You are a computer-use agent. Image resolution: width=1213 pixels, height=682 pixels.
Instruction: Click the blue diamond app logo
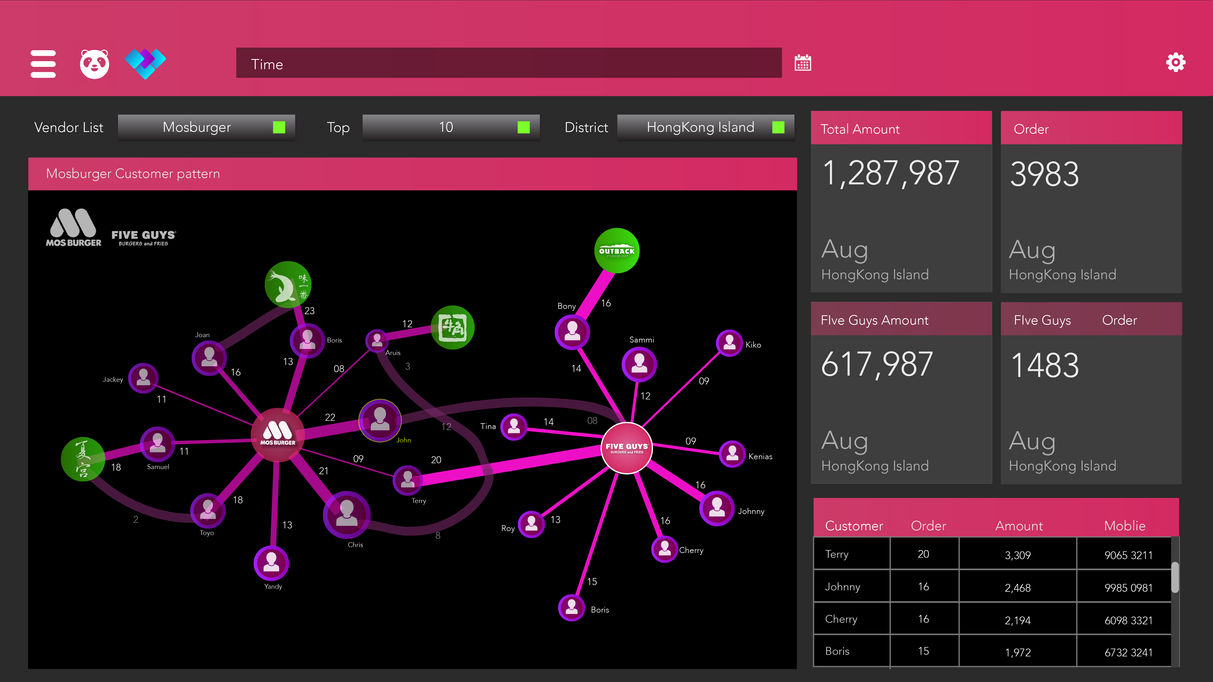[146, 64]
